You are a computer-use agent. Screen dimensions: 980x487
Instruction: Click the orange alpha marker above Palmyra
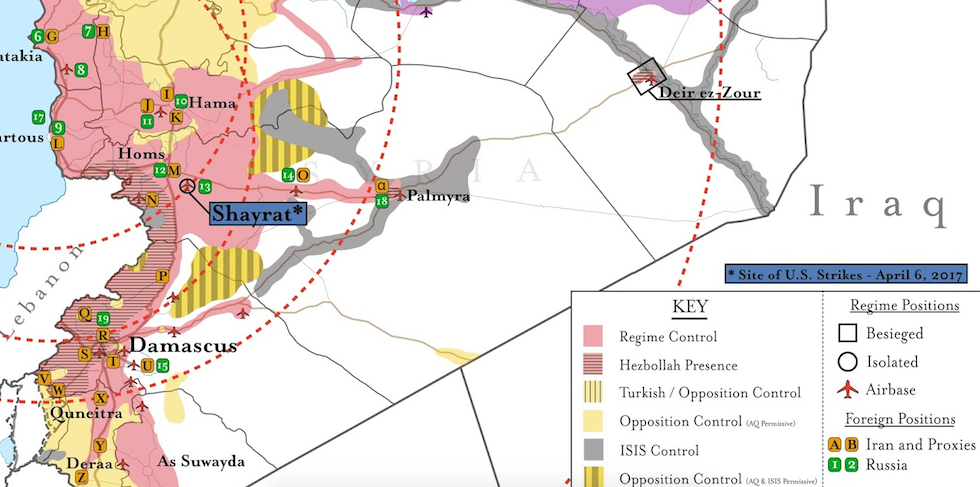point(381,185)
